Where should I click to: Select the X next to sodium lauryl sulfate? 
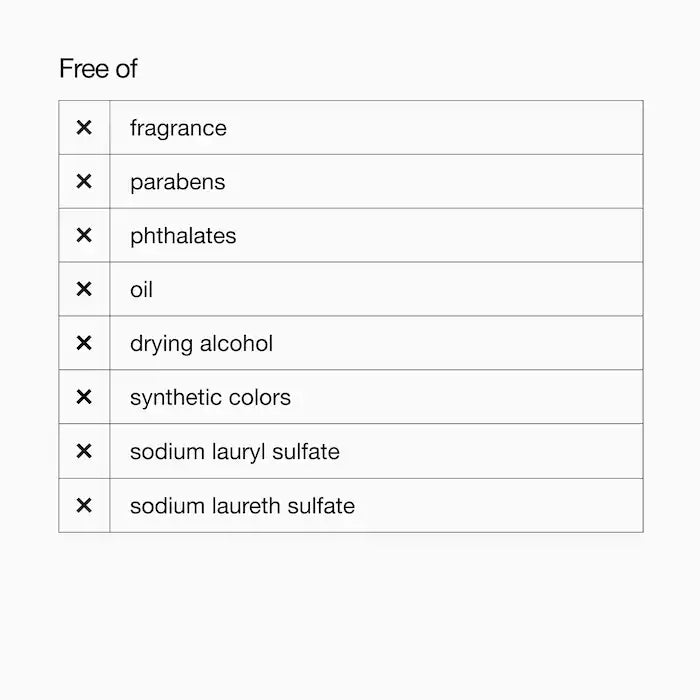(x=84, y=452)
